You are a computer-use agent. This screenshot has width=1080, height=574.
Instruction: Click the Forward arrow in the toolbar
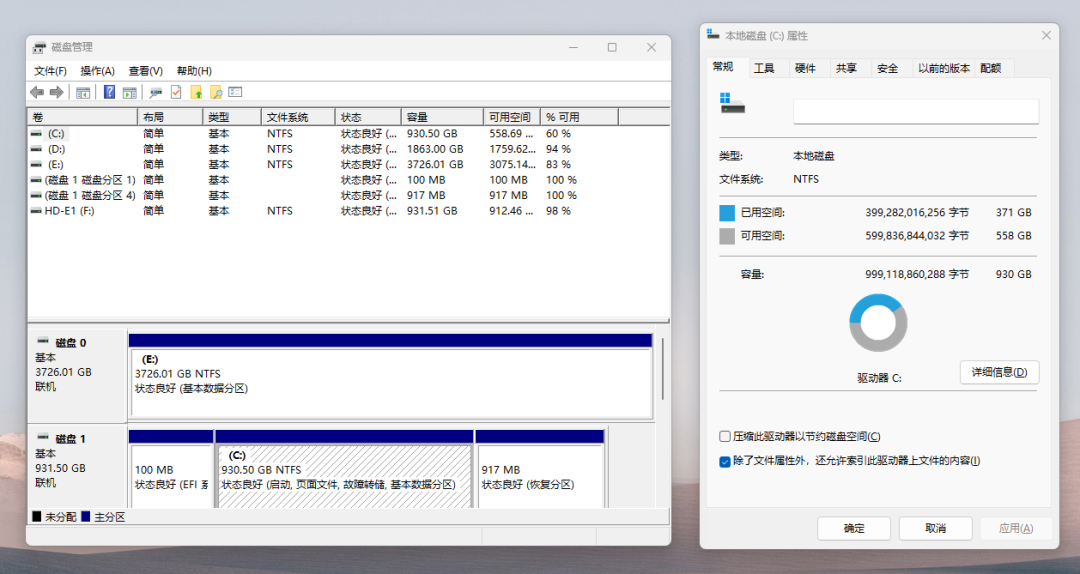57,92
